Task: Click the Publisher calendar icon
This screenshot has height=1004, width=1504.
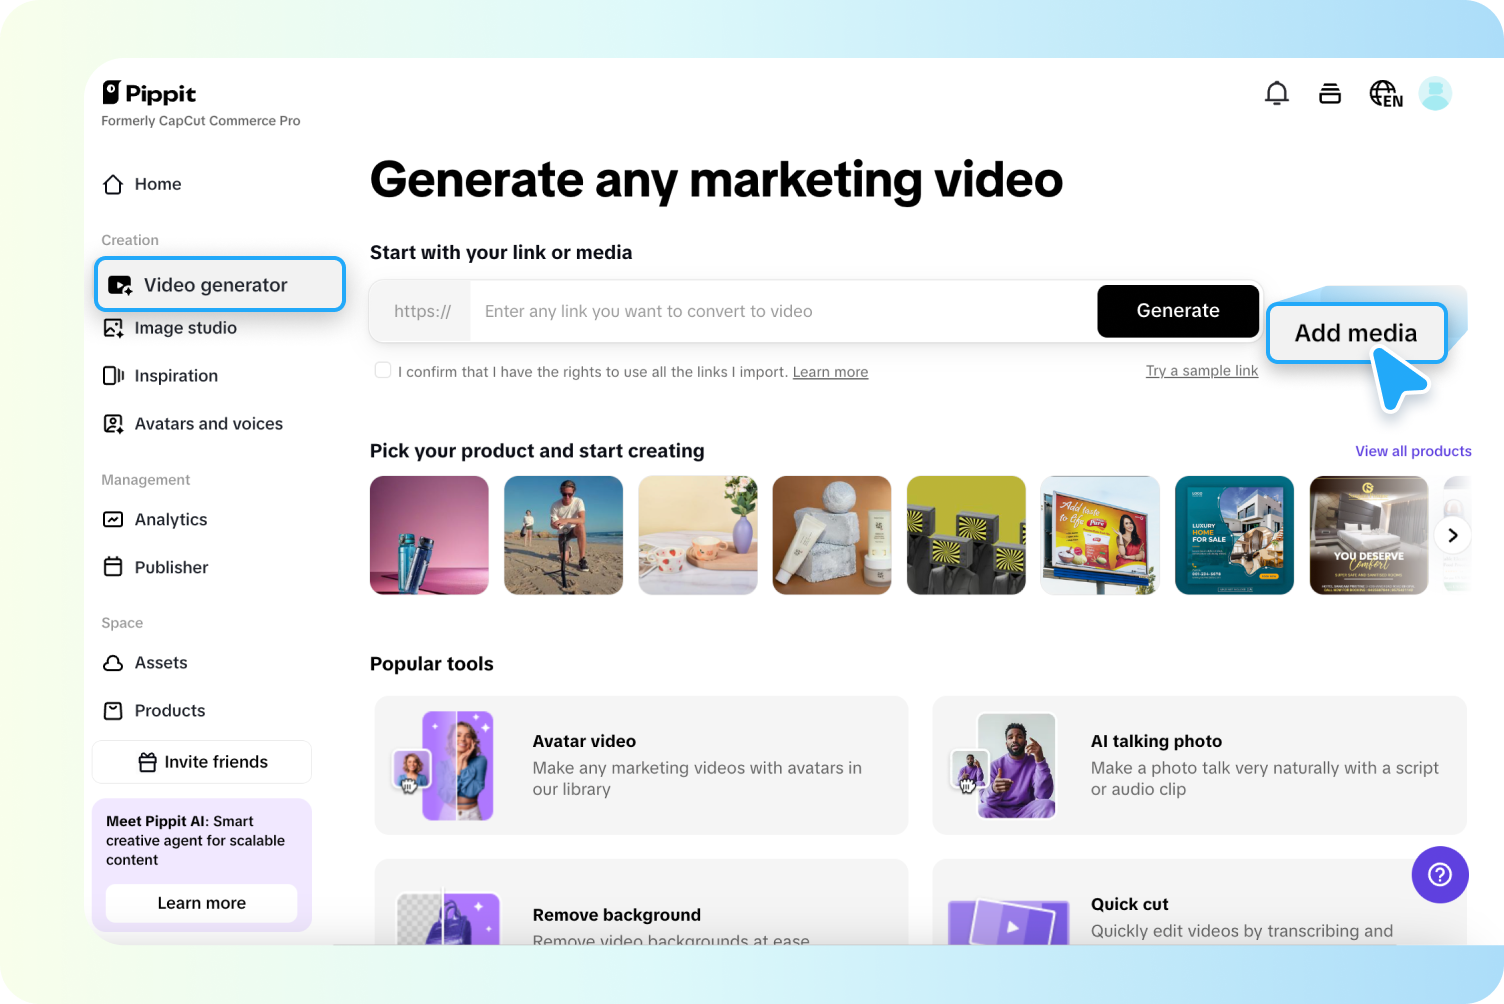Action: click(x=113, y=566)
